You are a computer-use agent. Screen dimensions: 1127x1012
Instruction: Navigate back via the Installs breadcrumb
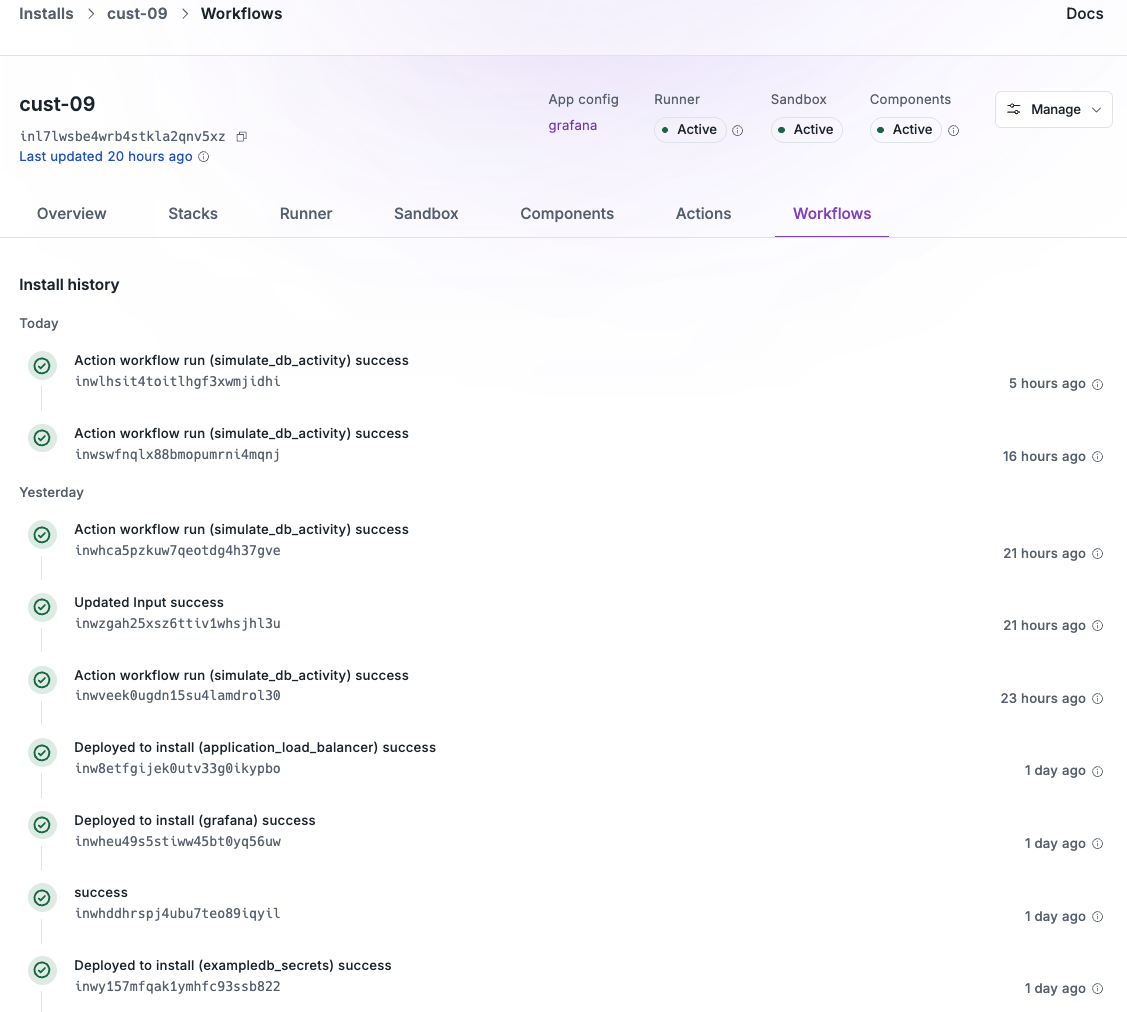(x=46, y=13)
